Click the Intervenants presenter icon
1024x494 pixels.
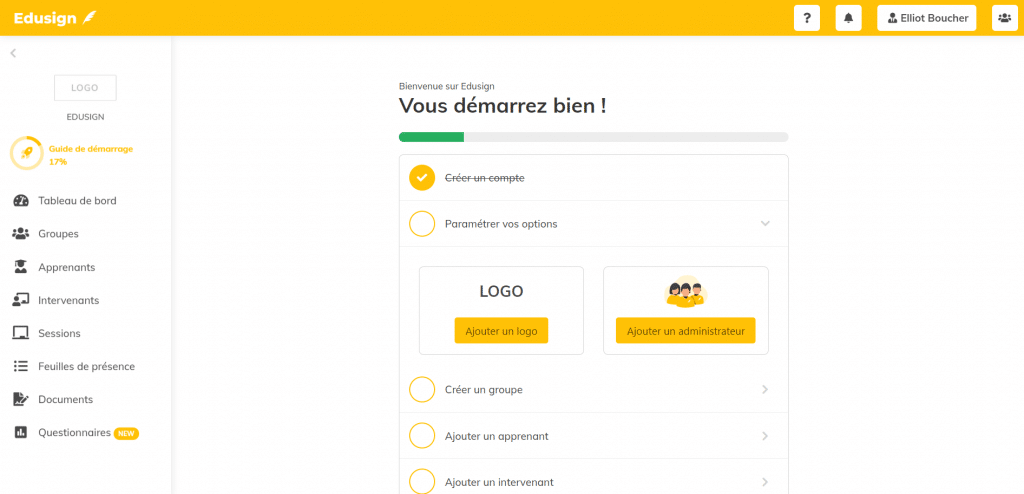pyautogui.click(x=21, y=301)
